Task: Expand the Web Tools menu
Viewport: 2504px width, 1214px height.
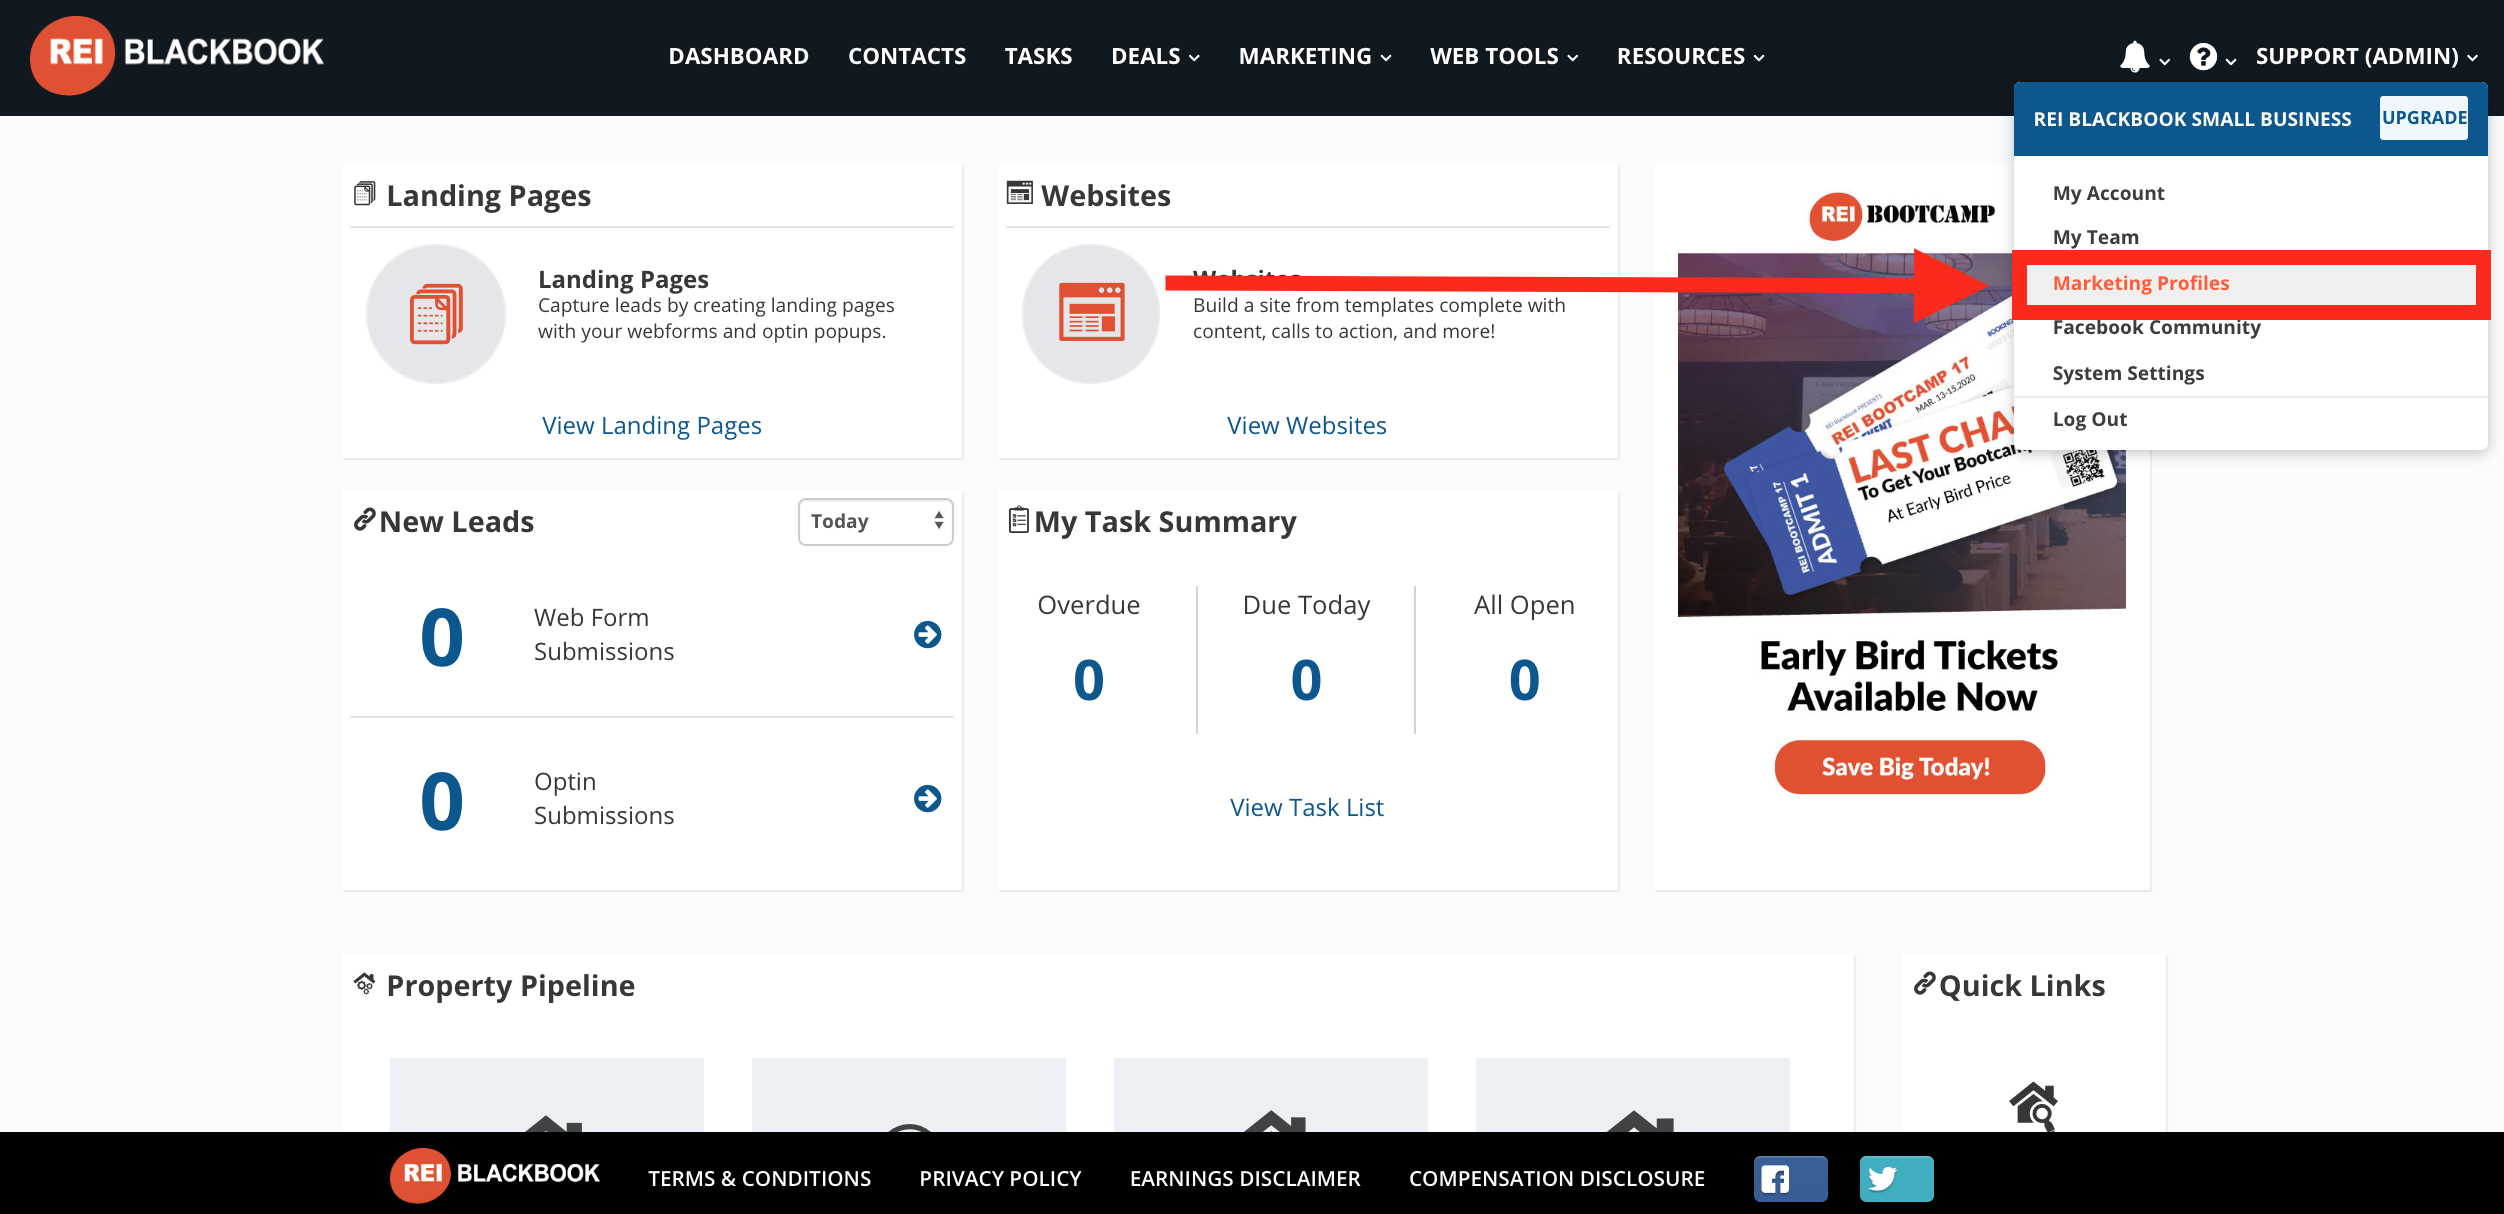Action: [1504, 57]
